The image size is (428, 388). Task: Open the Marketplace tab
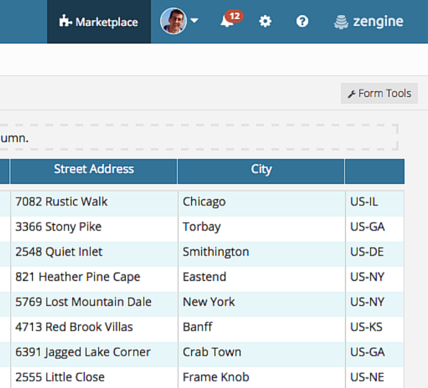coord(99,22)
